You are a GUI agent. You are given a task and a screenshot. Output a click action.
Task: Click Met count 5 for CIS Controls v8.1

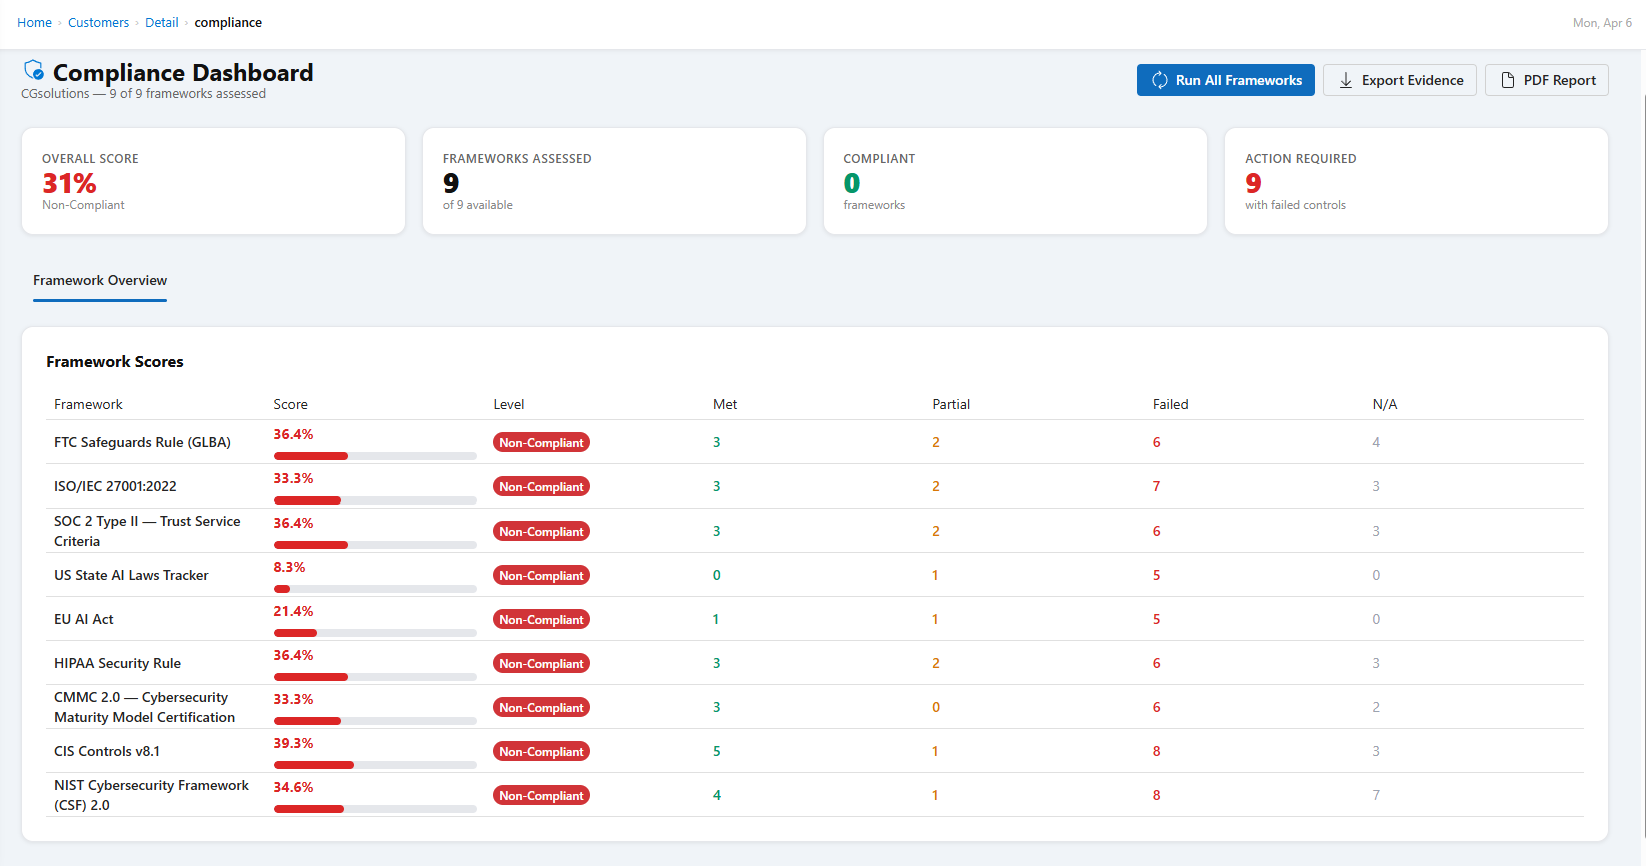tap(717, 751)
